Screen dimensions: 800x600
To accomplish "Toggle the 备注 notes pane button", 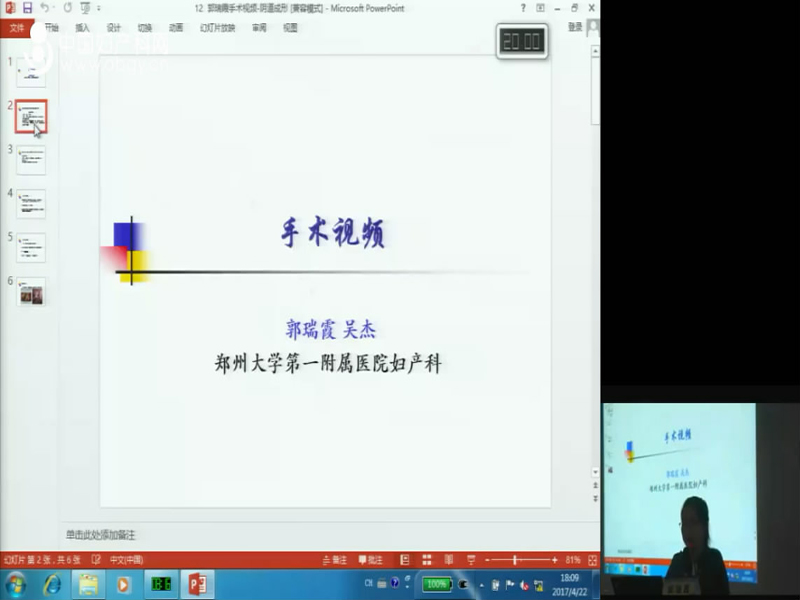I will [333, 560].
